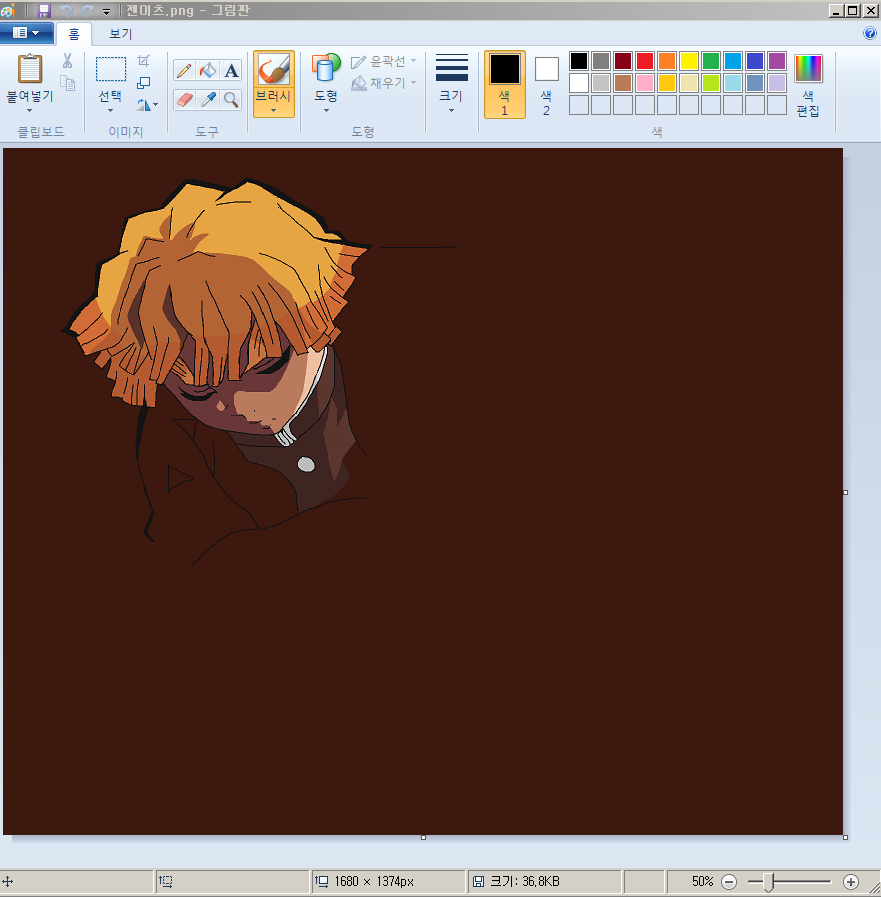Choose the red swatch in the palette
The image size is (881, 897).
(x=645, y=61)
